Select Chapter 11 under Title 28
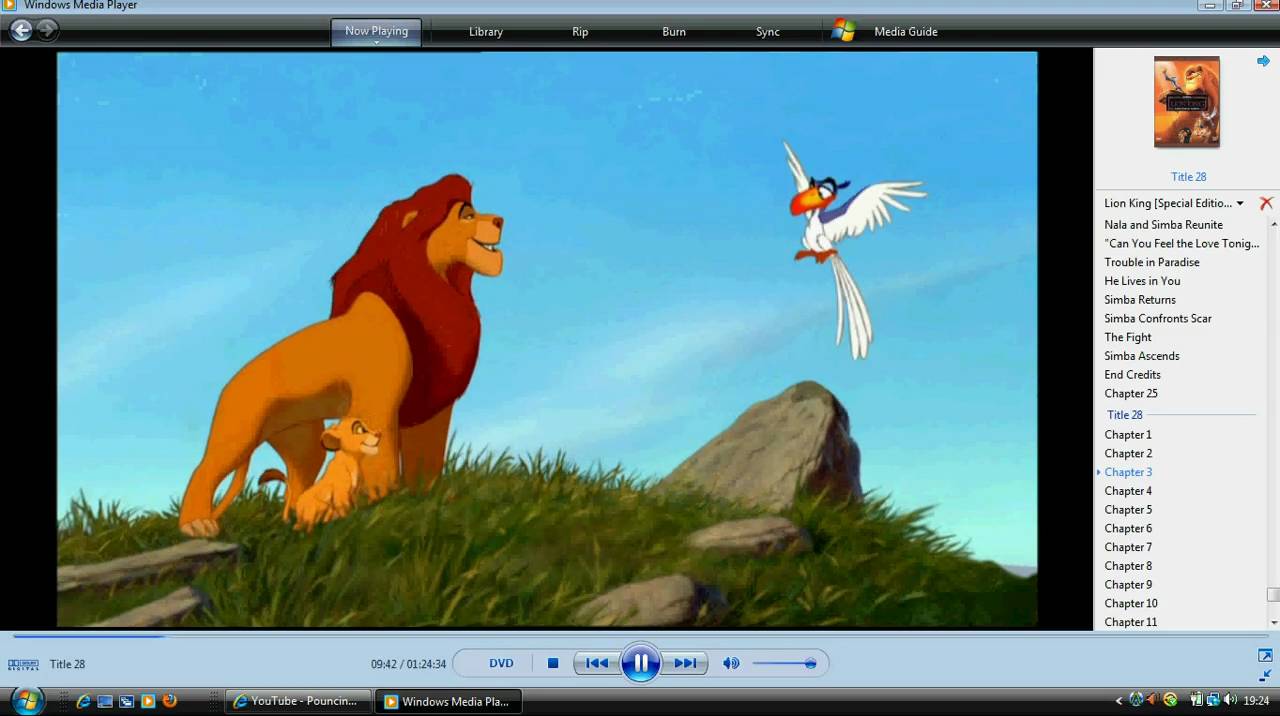 (x=1131, y=622)
